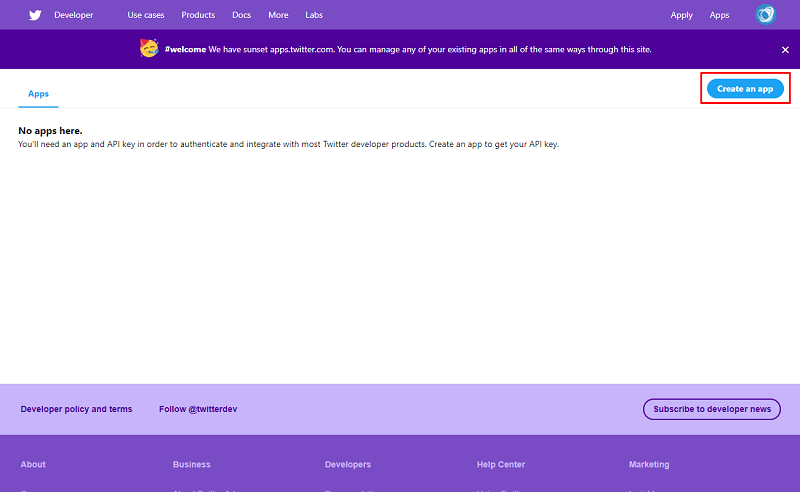
Task: Click the Help Center footer heading
Action: (x=501, y=464)
